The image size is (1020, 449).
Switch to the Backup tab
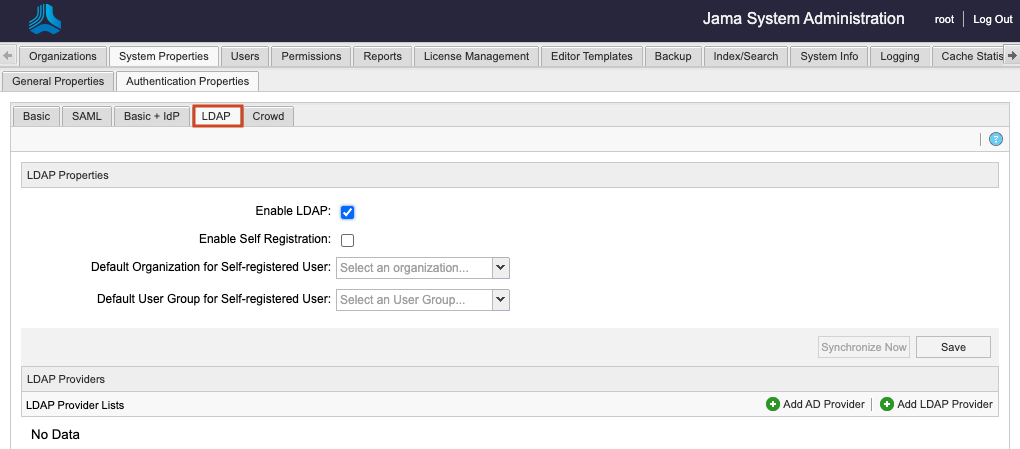[673, 56]
